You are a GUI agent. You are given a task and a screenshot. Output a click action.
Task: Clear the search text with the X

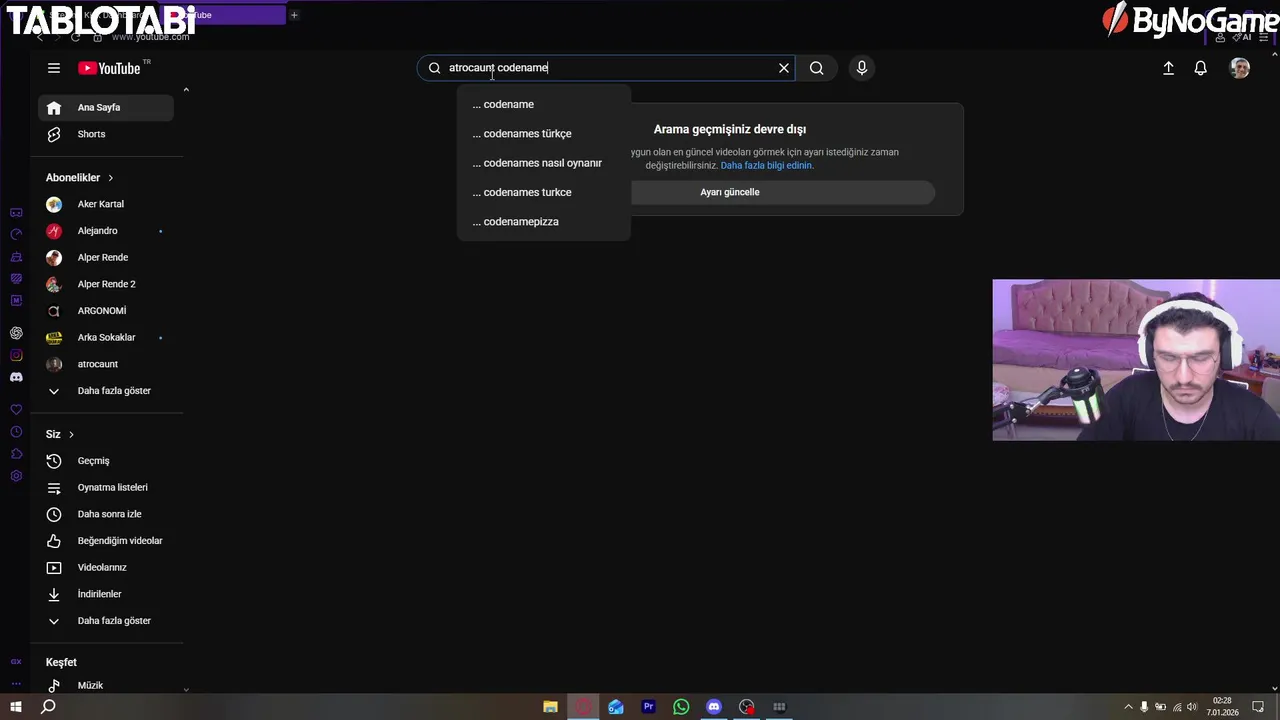pyautogui.click(x=784, y=68)
